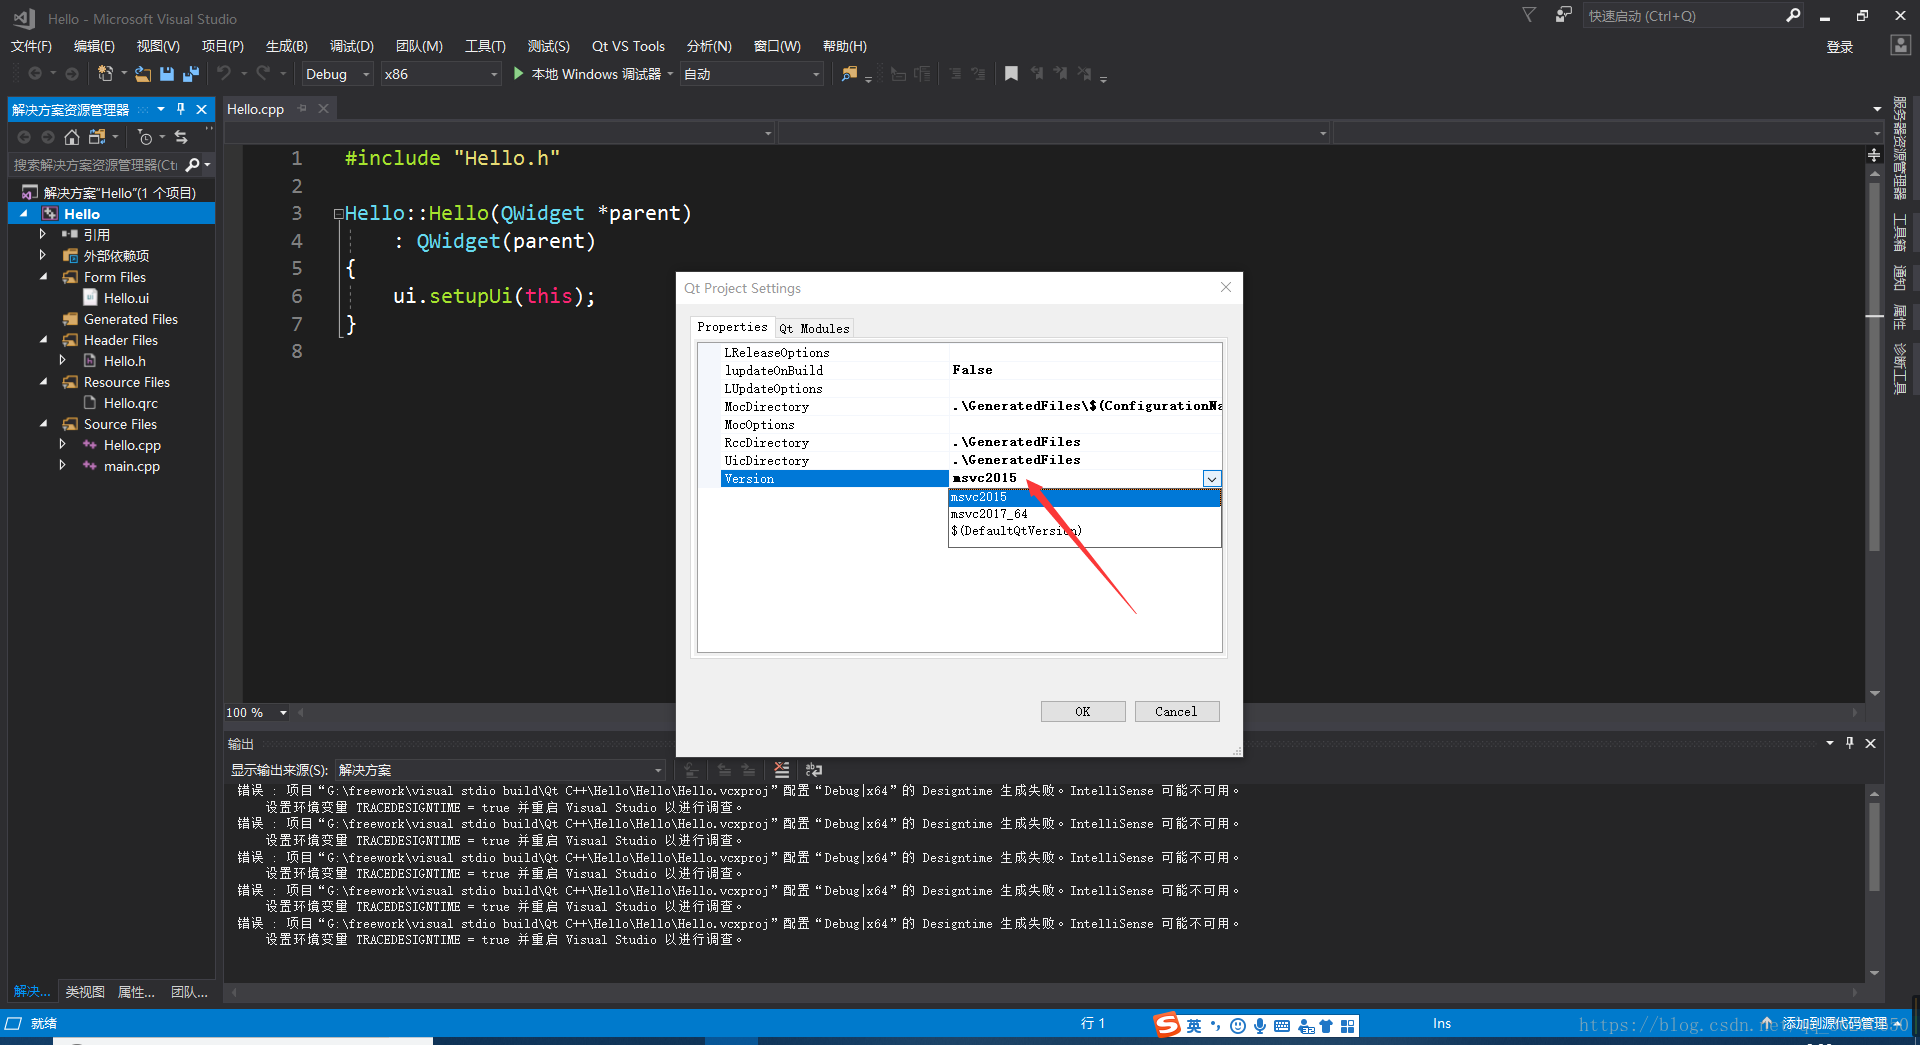Screen dimensions: 1920x1045
Task: Click the navigate backward arrow icon
Action: pyautogui.click(x=35, y=74)
